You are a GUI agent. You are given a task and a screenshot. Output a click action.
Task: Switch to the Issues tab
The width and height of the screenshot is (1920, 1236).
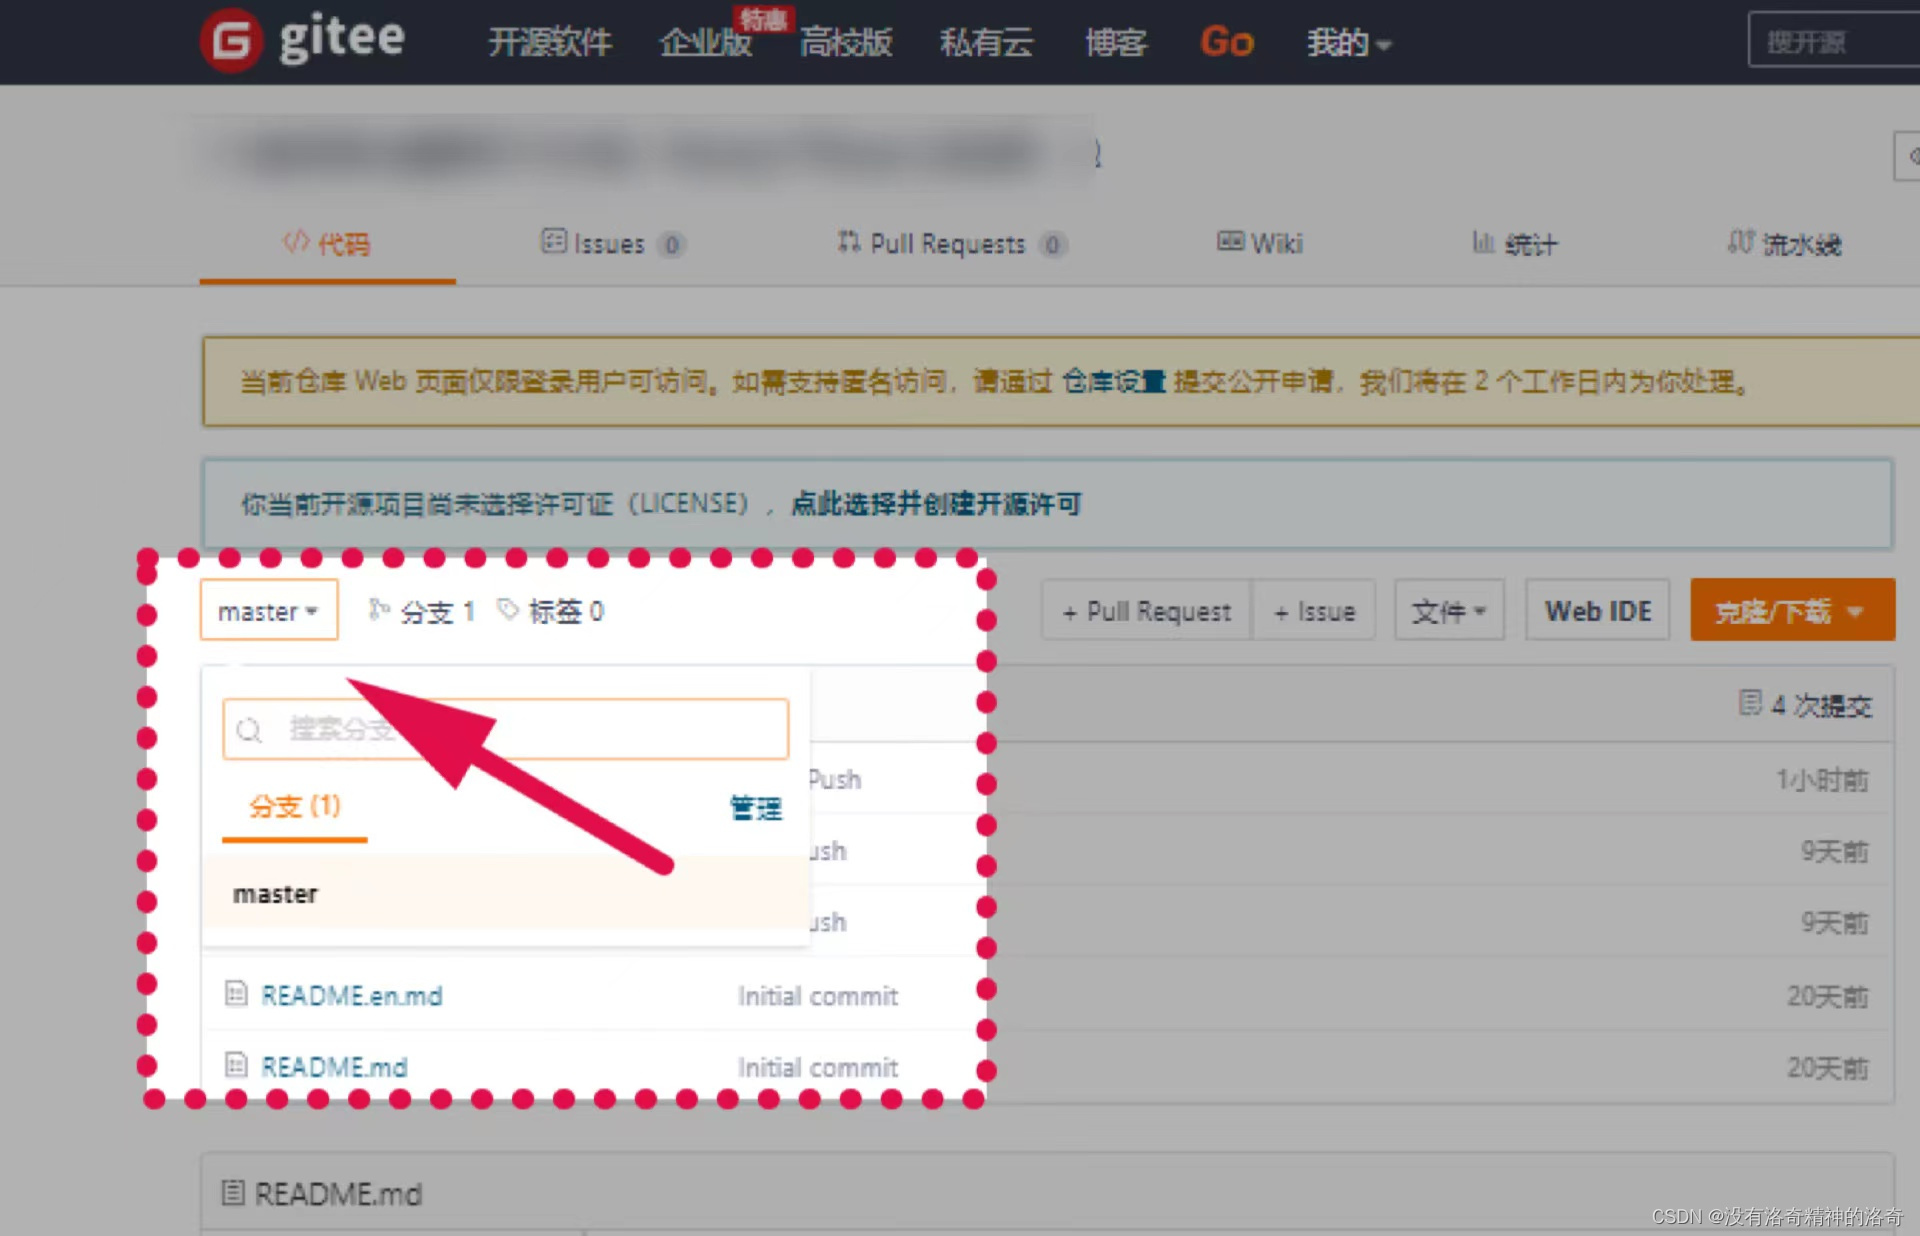coord(611,244)
